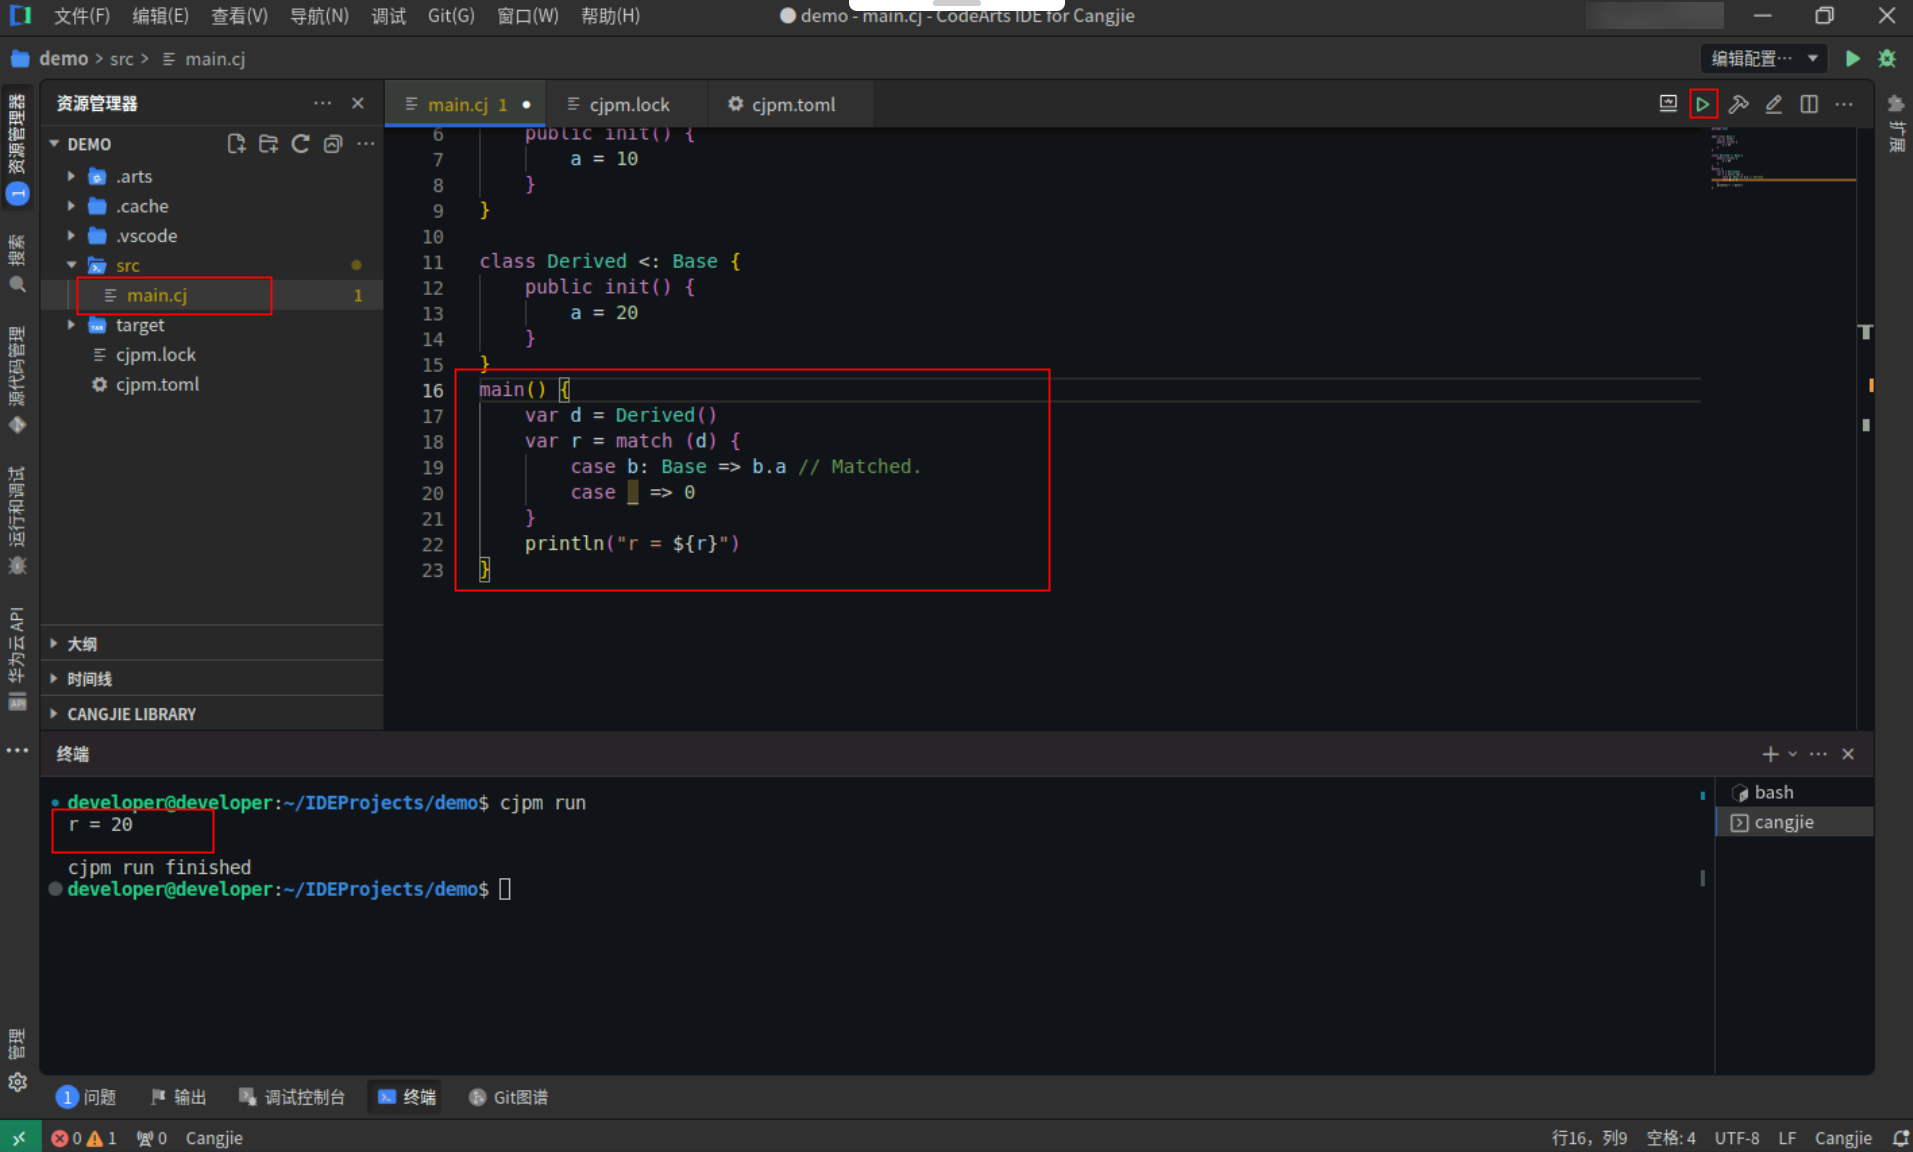Open DEMO section more actions menu
This screenshot has width=1913, height=1152.
[x=366, y=144]
